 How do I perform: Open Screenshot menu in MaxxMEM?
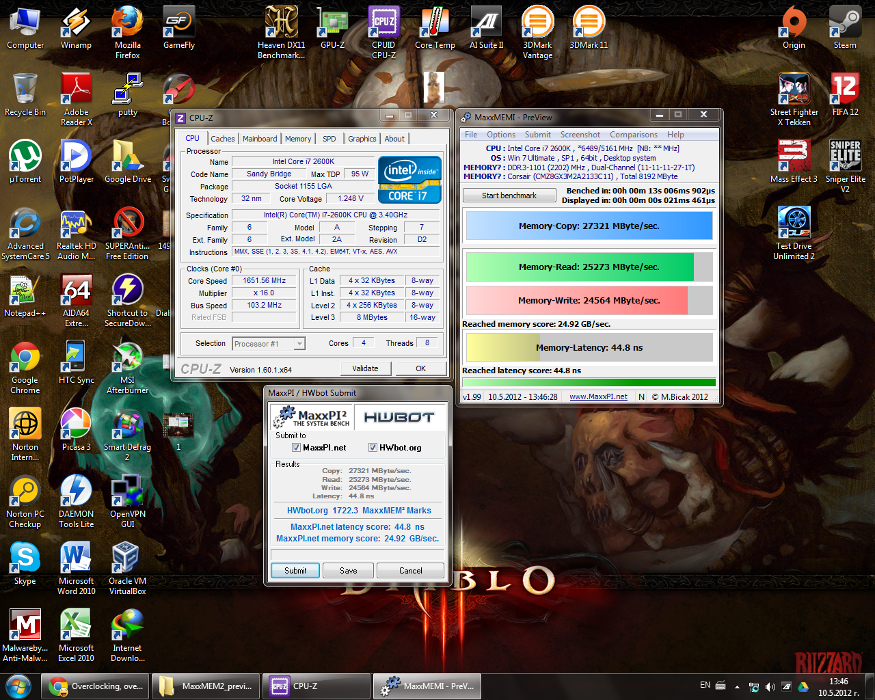(x=580, y=135)
